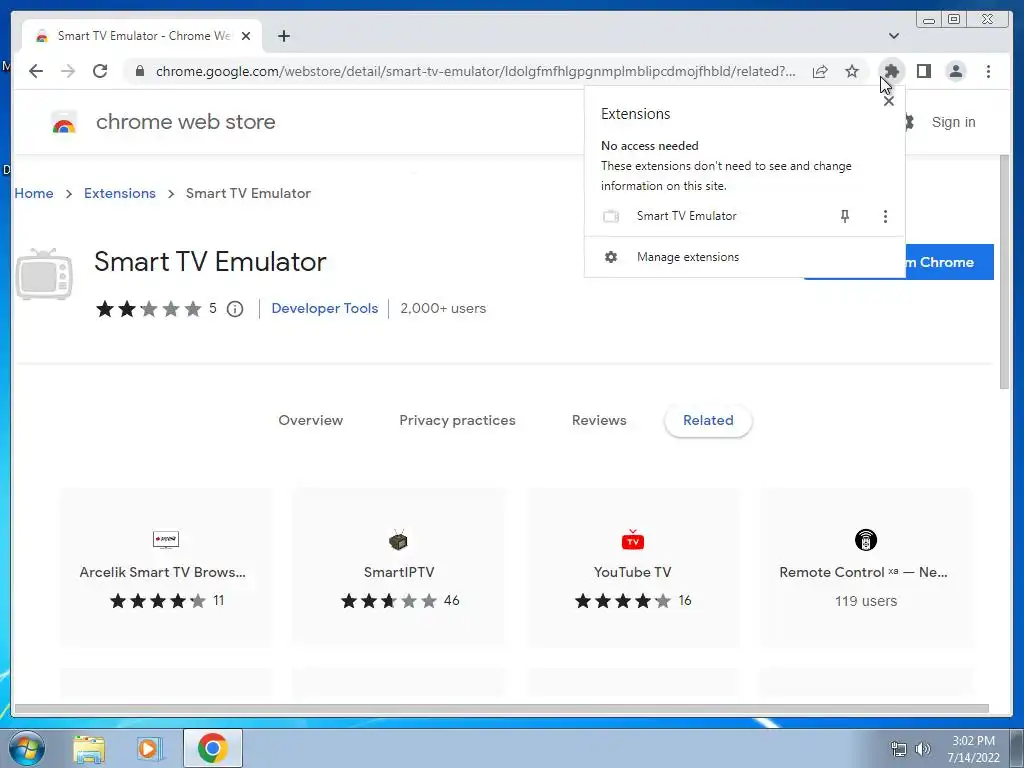Click the Remote Control extension icon
Screen dimensions: 1024x768
866,540
